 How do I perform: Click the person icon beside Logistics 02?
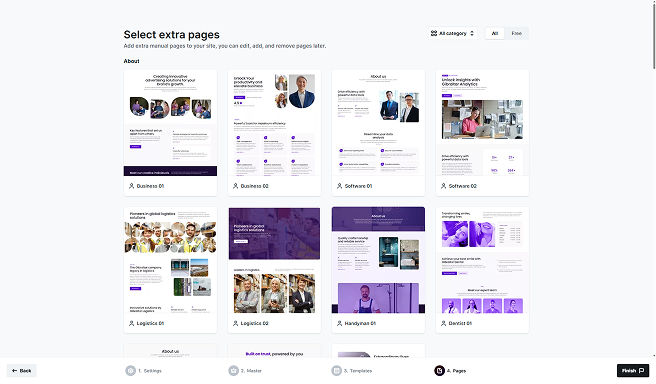(x=236, y=323)
